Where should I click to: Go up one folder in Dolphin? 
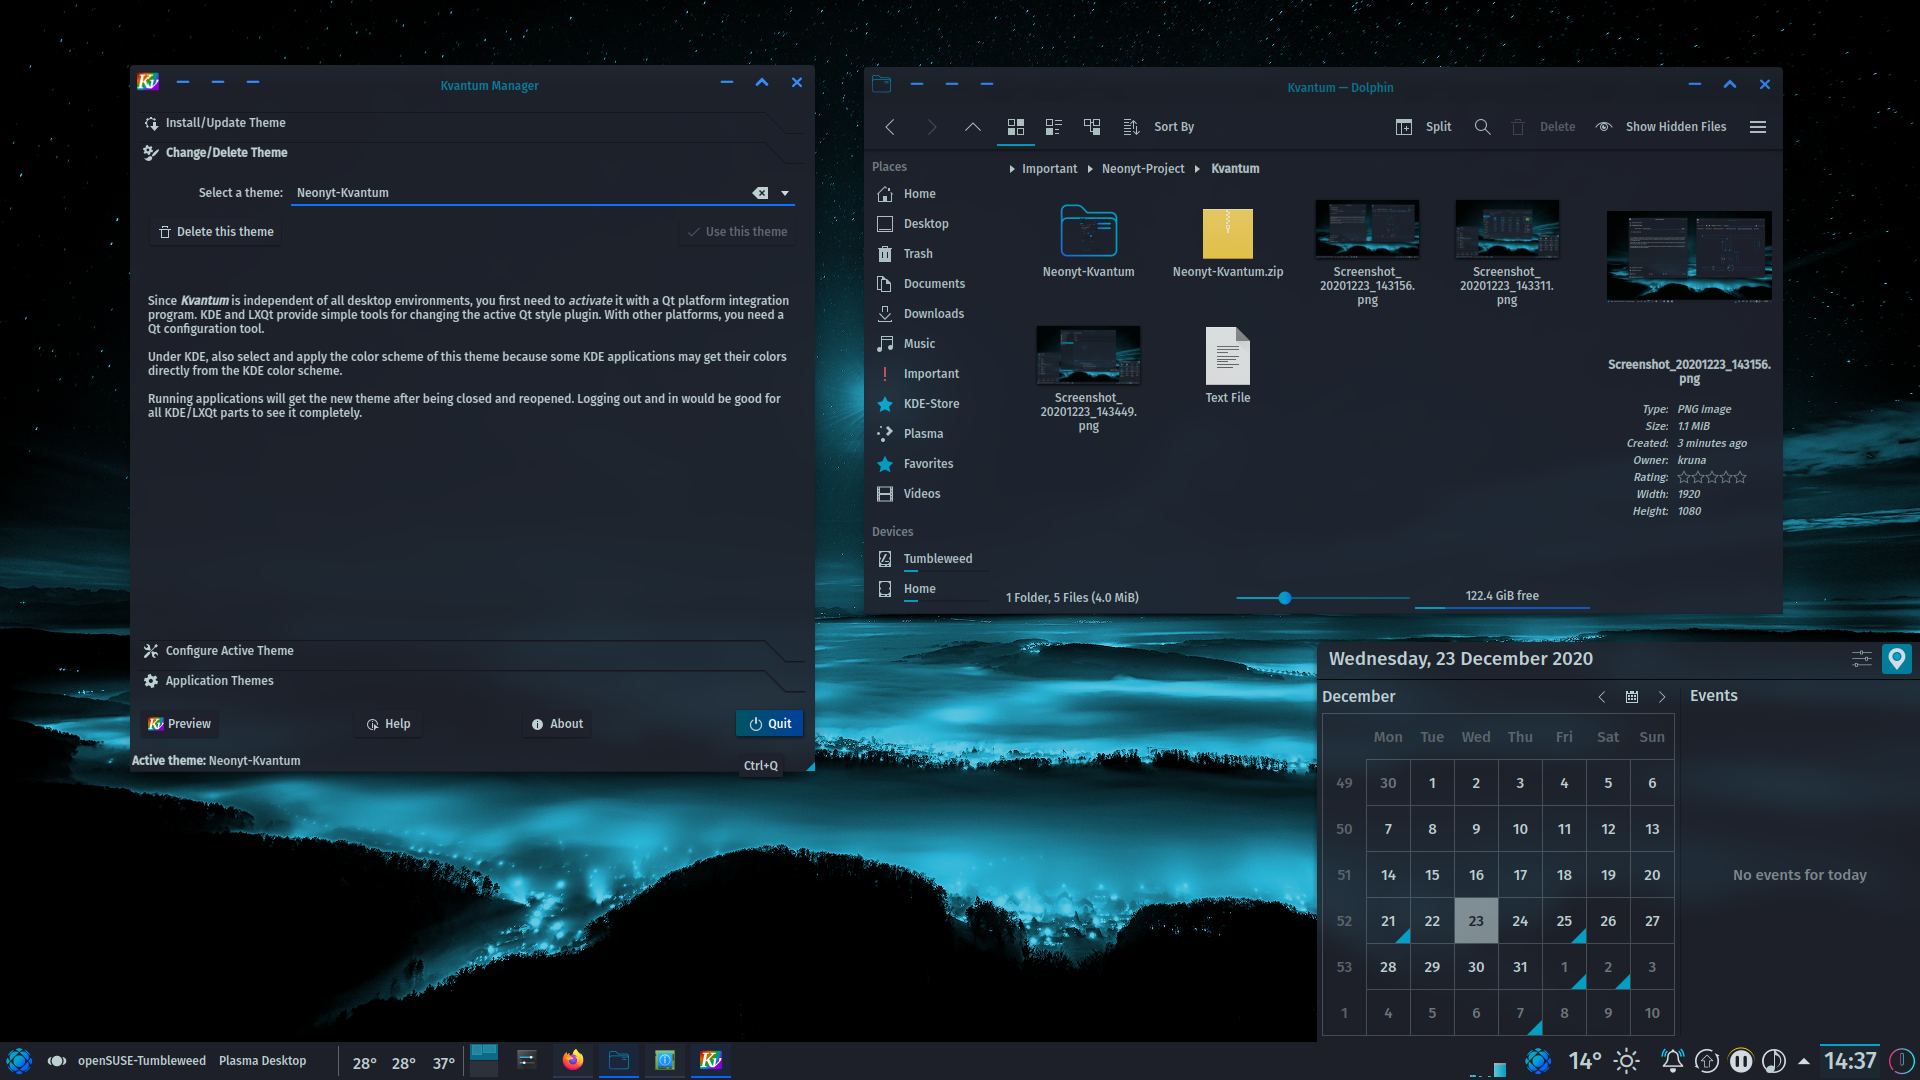coord(973,127)
